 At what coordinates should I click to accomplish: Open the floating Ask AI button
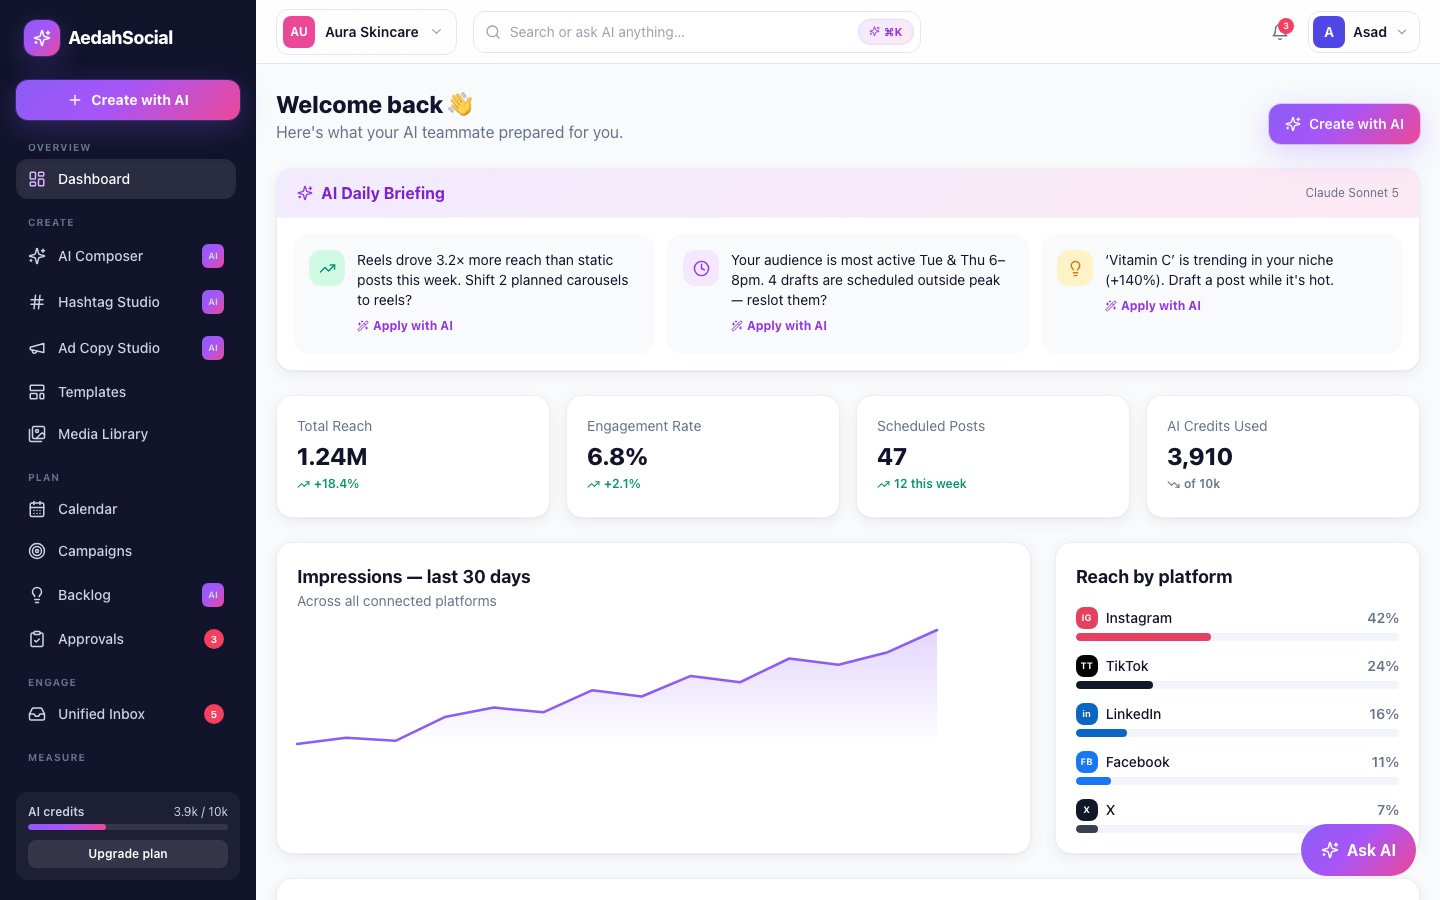(1358, 850)
